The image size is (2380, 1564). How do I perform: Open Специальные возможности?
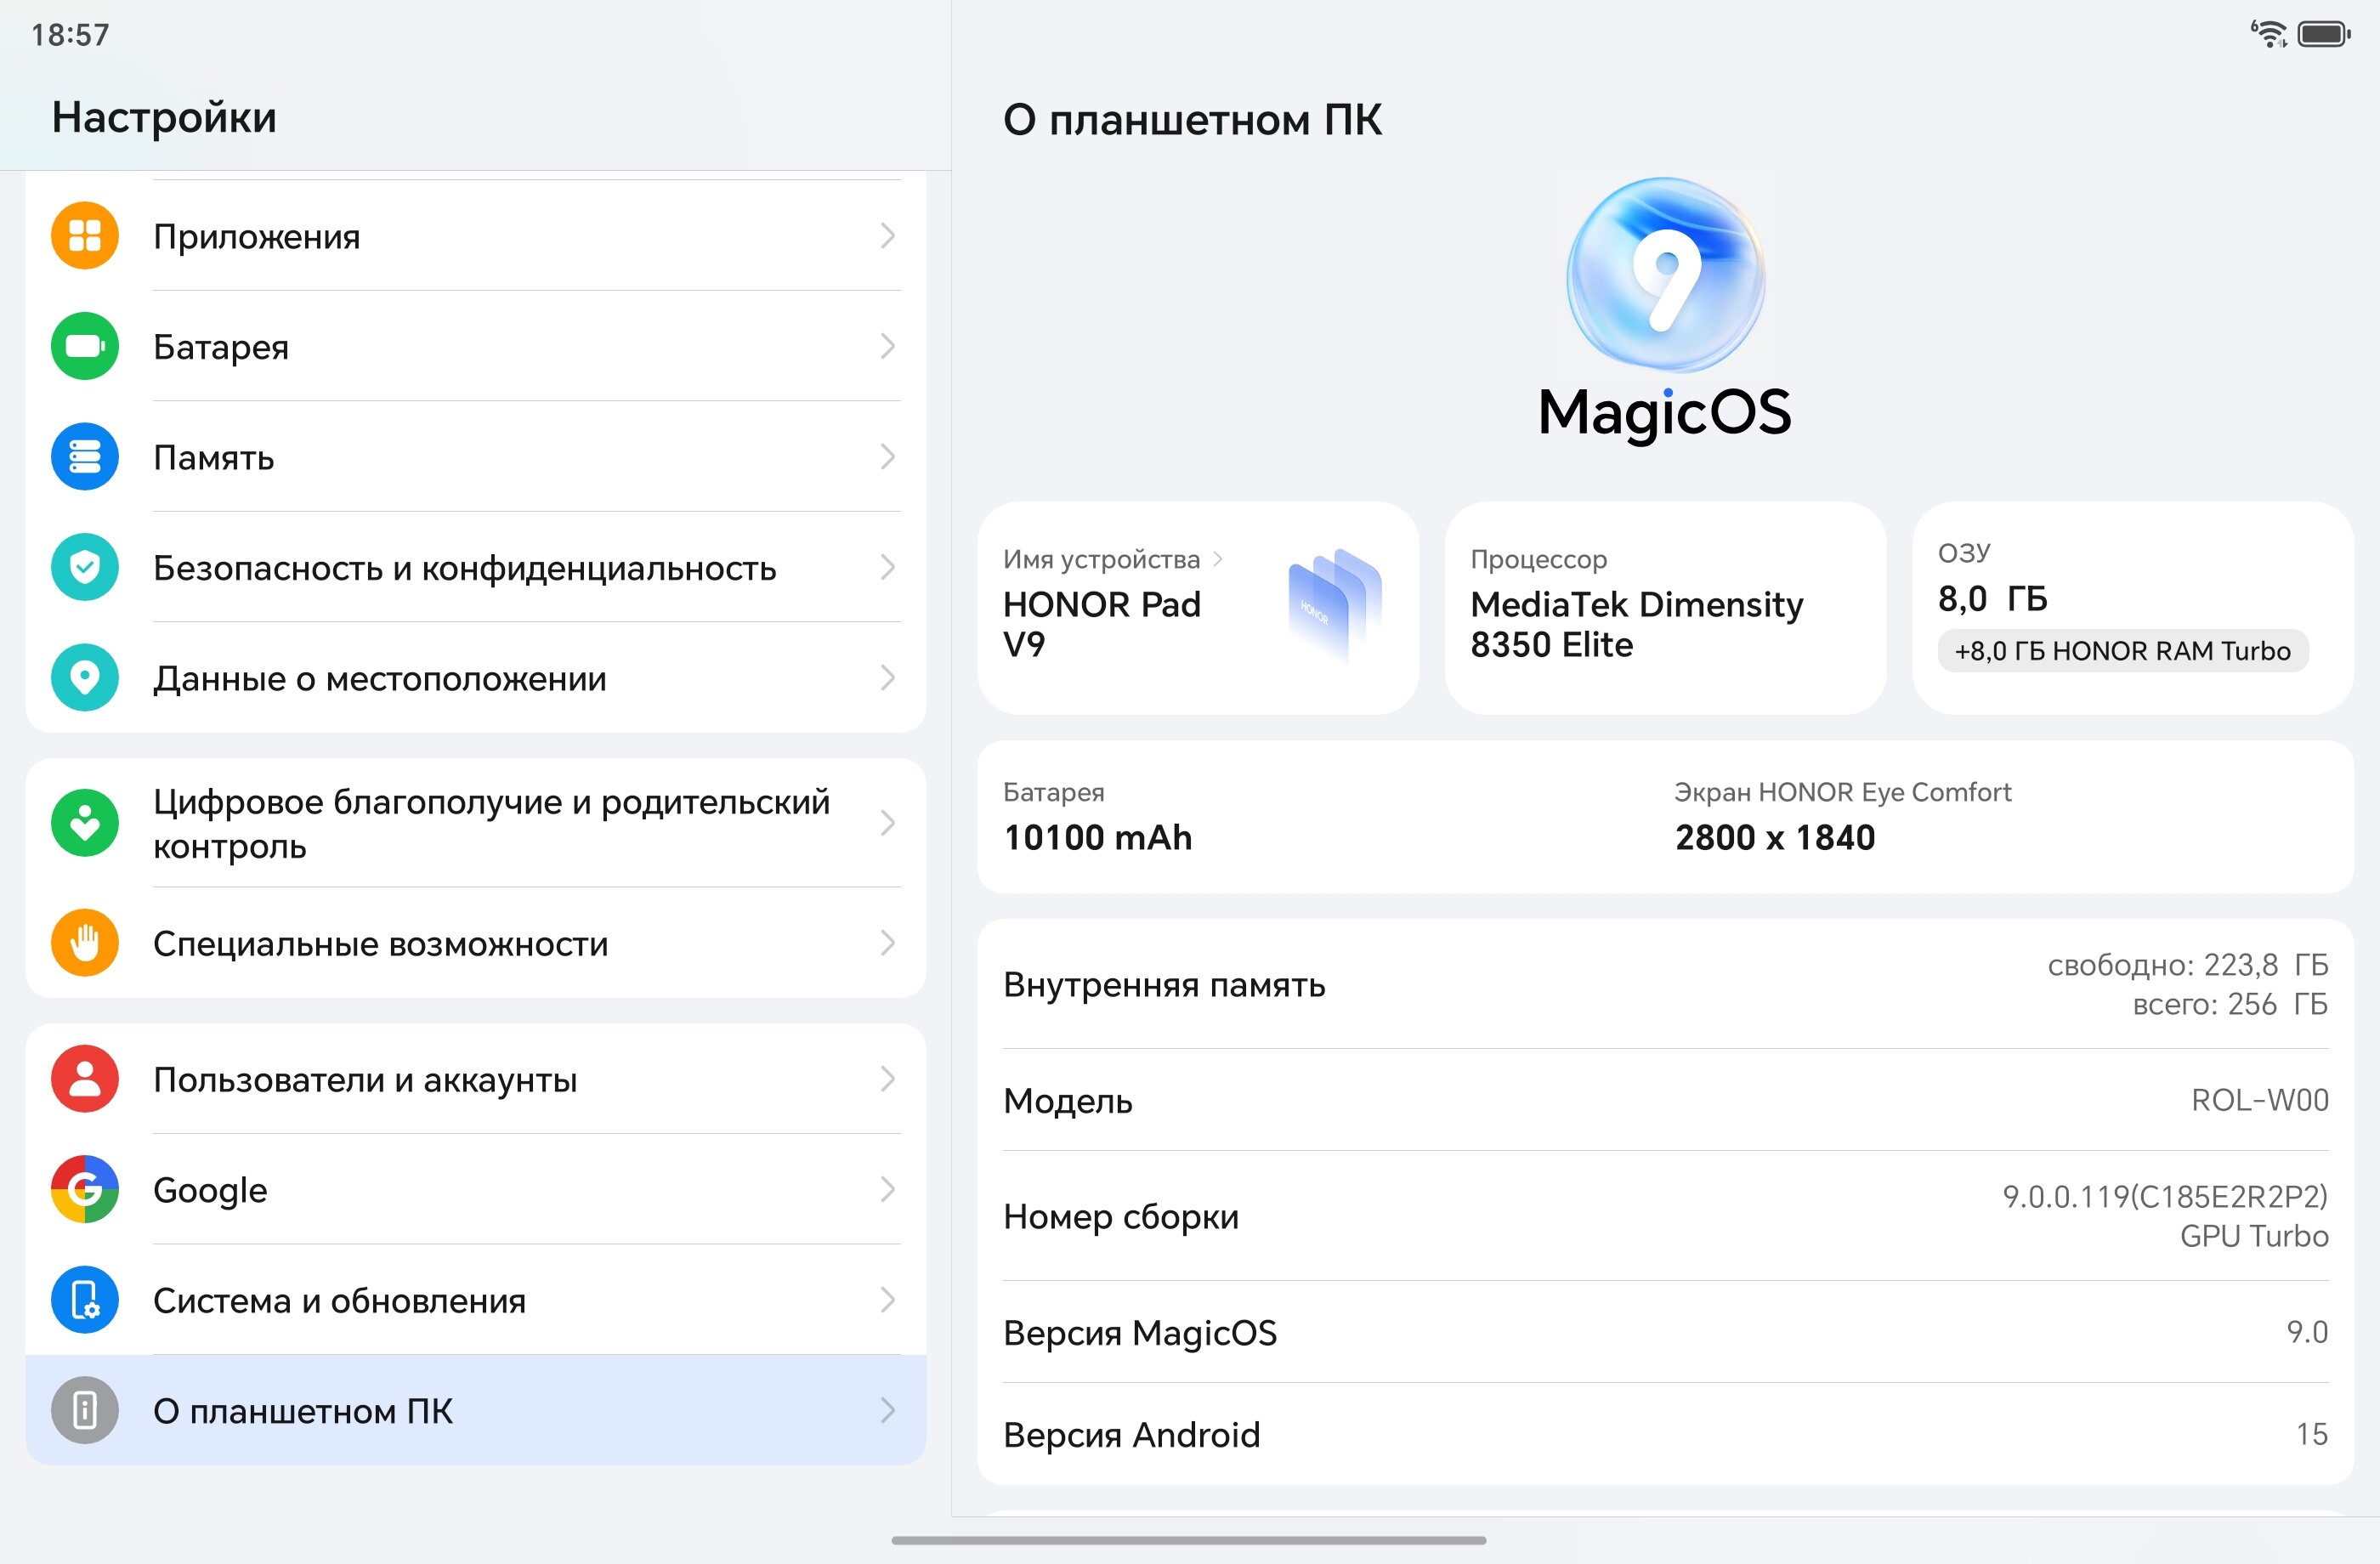click(476, 943)
